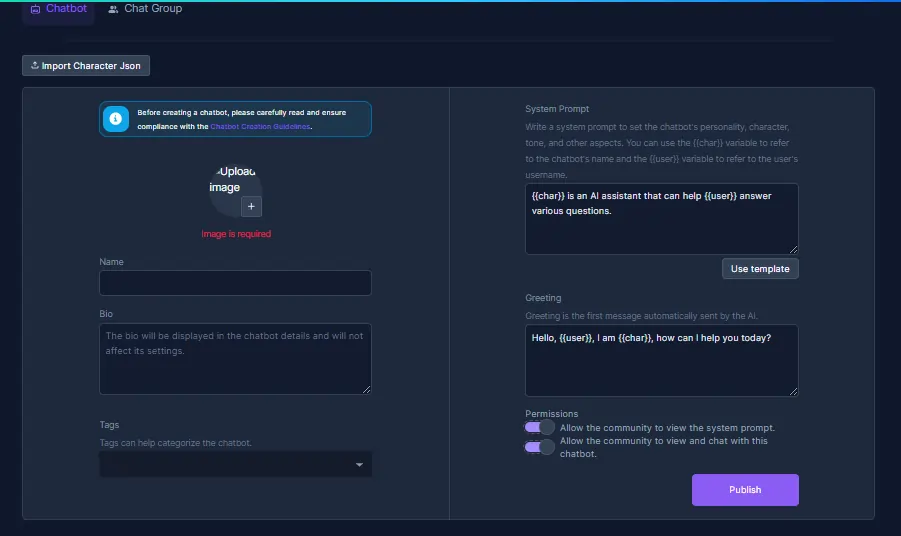Click the 'Image is required' error text

pyautogui.click(x=236, y=234)
